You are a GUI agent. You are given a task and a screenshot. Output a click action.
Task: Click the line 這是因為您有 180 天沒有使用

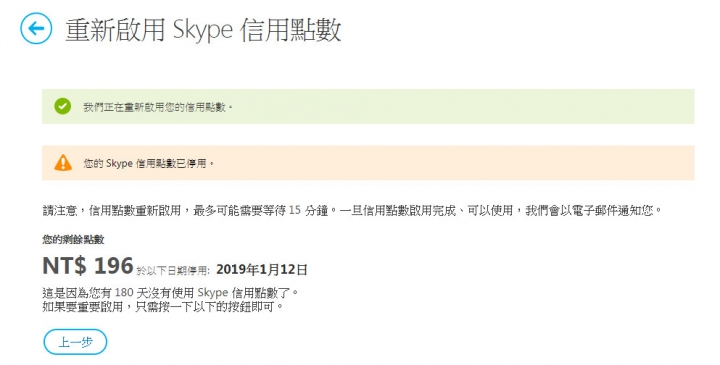[x=170, y=292]
